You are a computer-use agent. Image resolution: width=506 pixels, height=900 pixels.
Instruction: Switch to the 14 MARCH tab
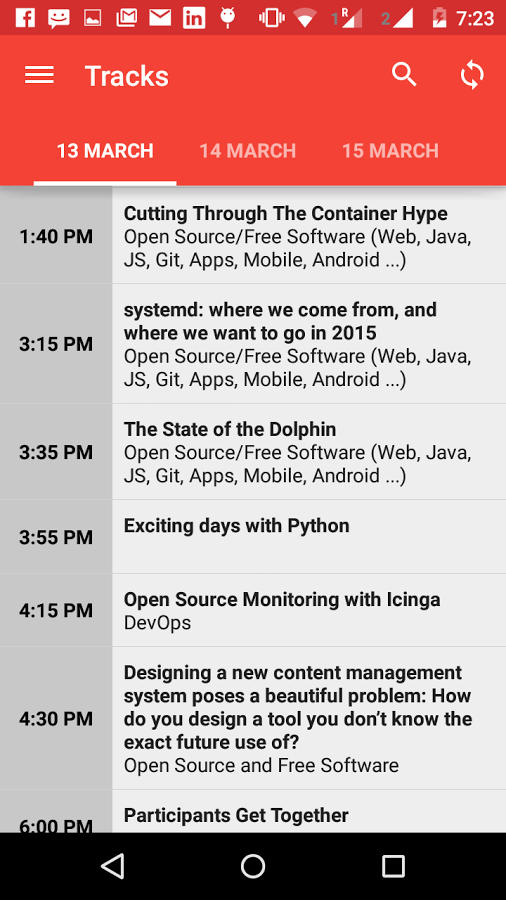[x=247, y=151]
